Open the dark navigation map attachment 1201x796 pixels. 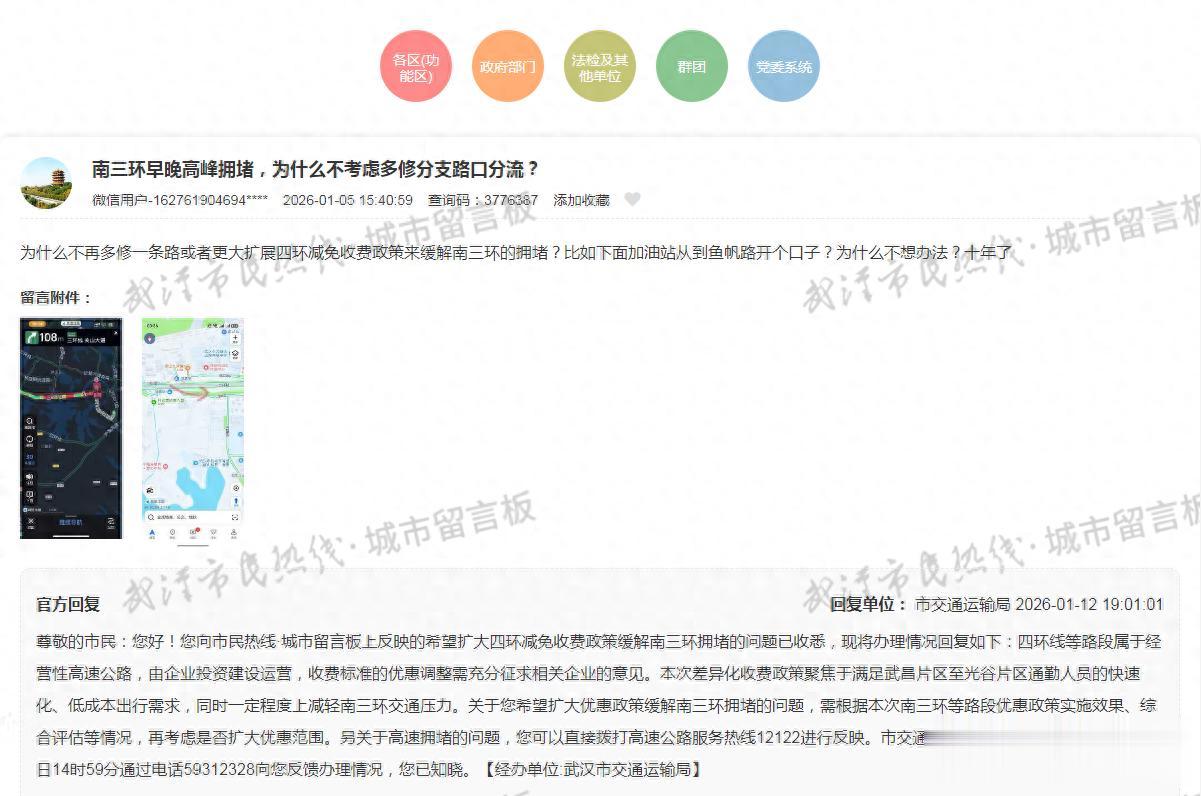coord(71,428)
